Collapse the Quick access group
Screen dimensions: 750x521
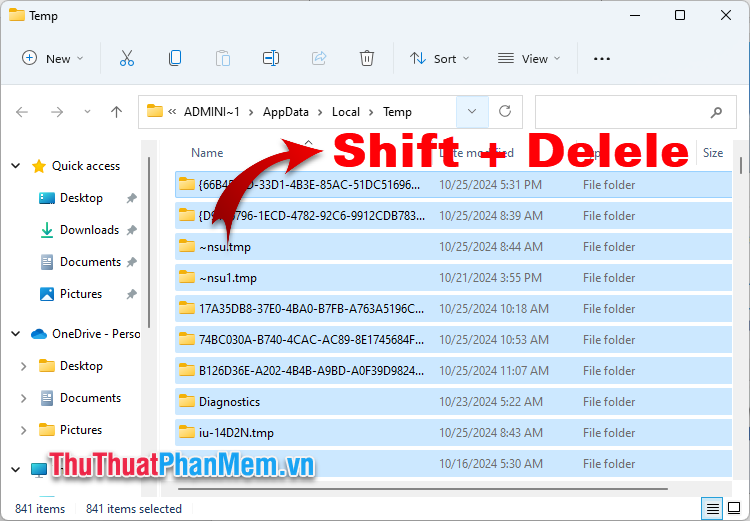coord(16,166)
